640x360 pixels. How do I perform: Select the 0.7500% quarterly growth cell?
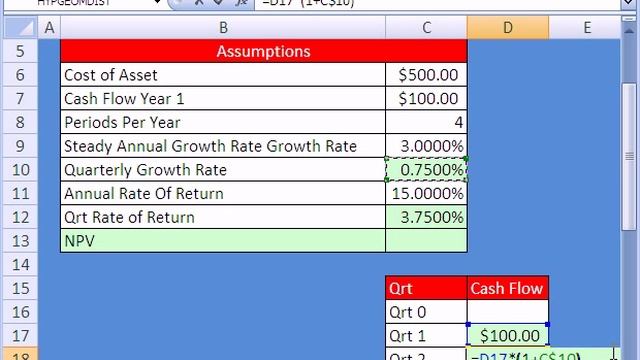[x=426, y=169]
